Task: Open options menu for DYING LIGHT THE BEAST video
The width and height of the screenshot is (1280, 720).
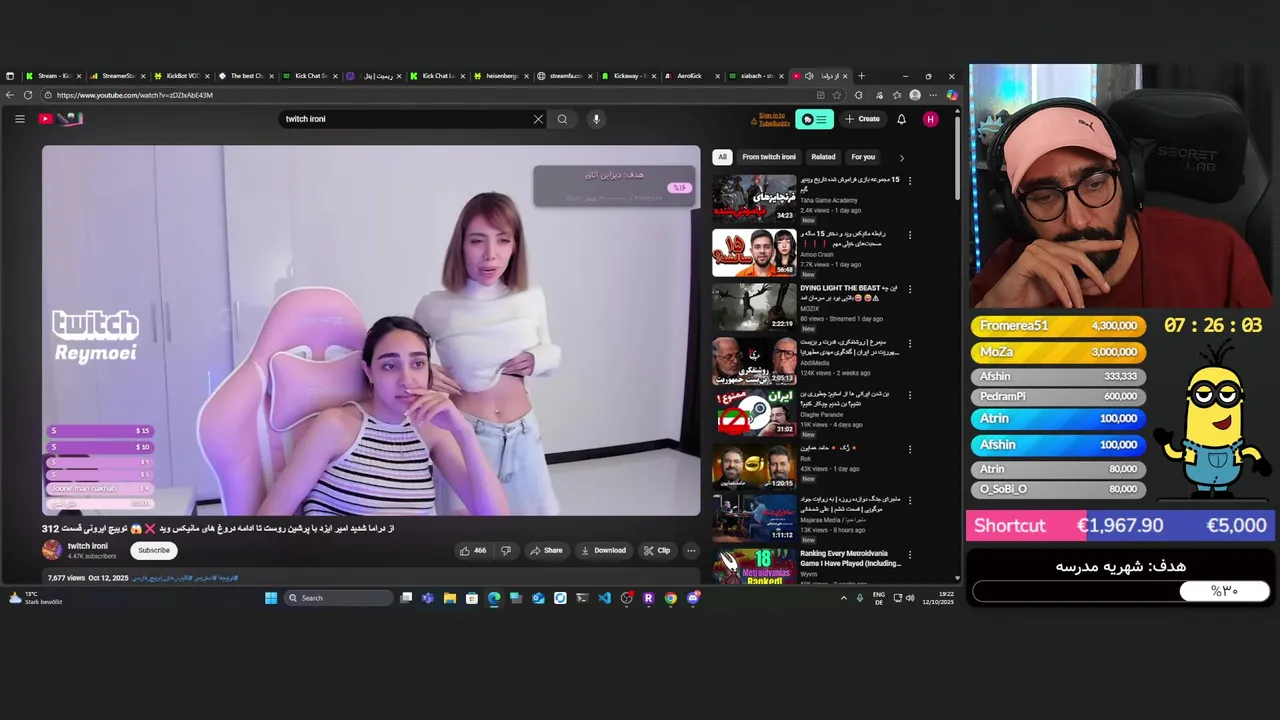Action: pyautogui.click(x=910, y=289)
